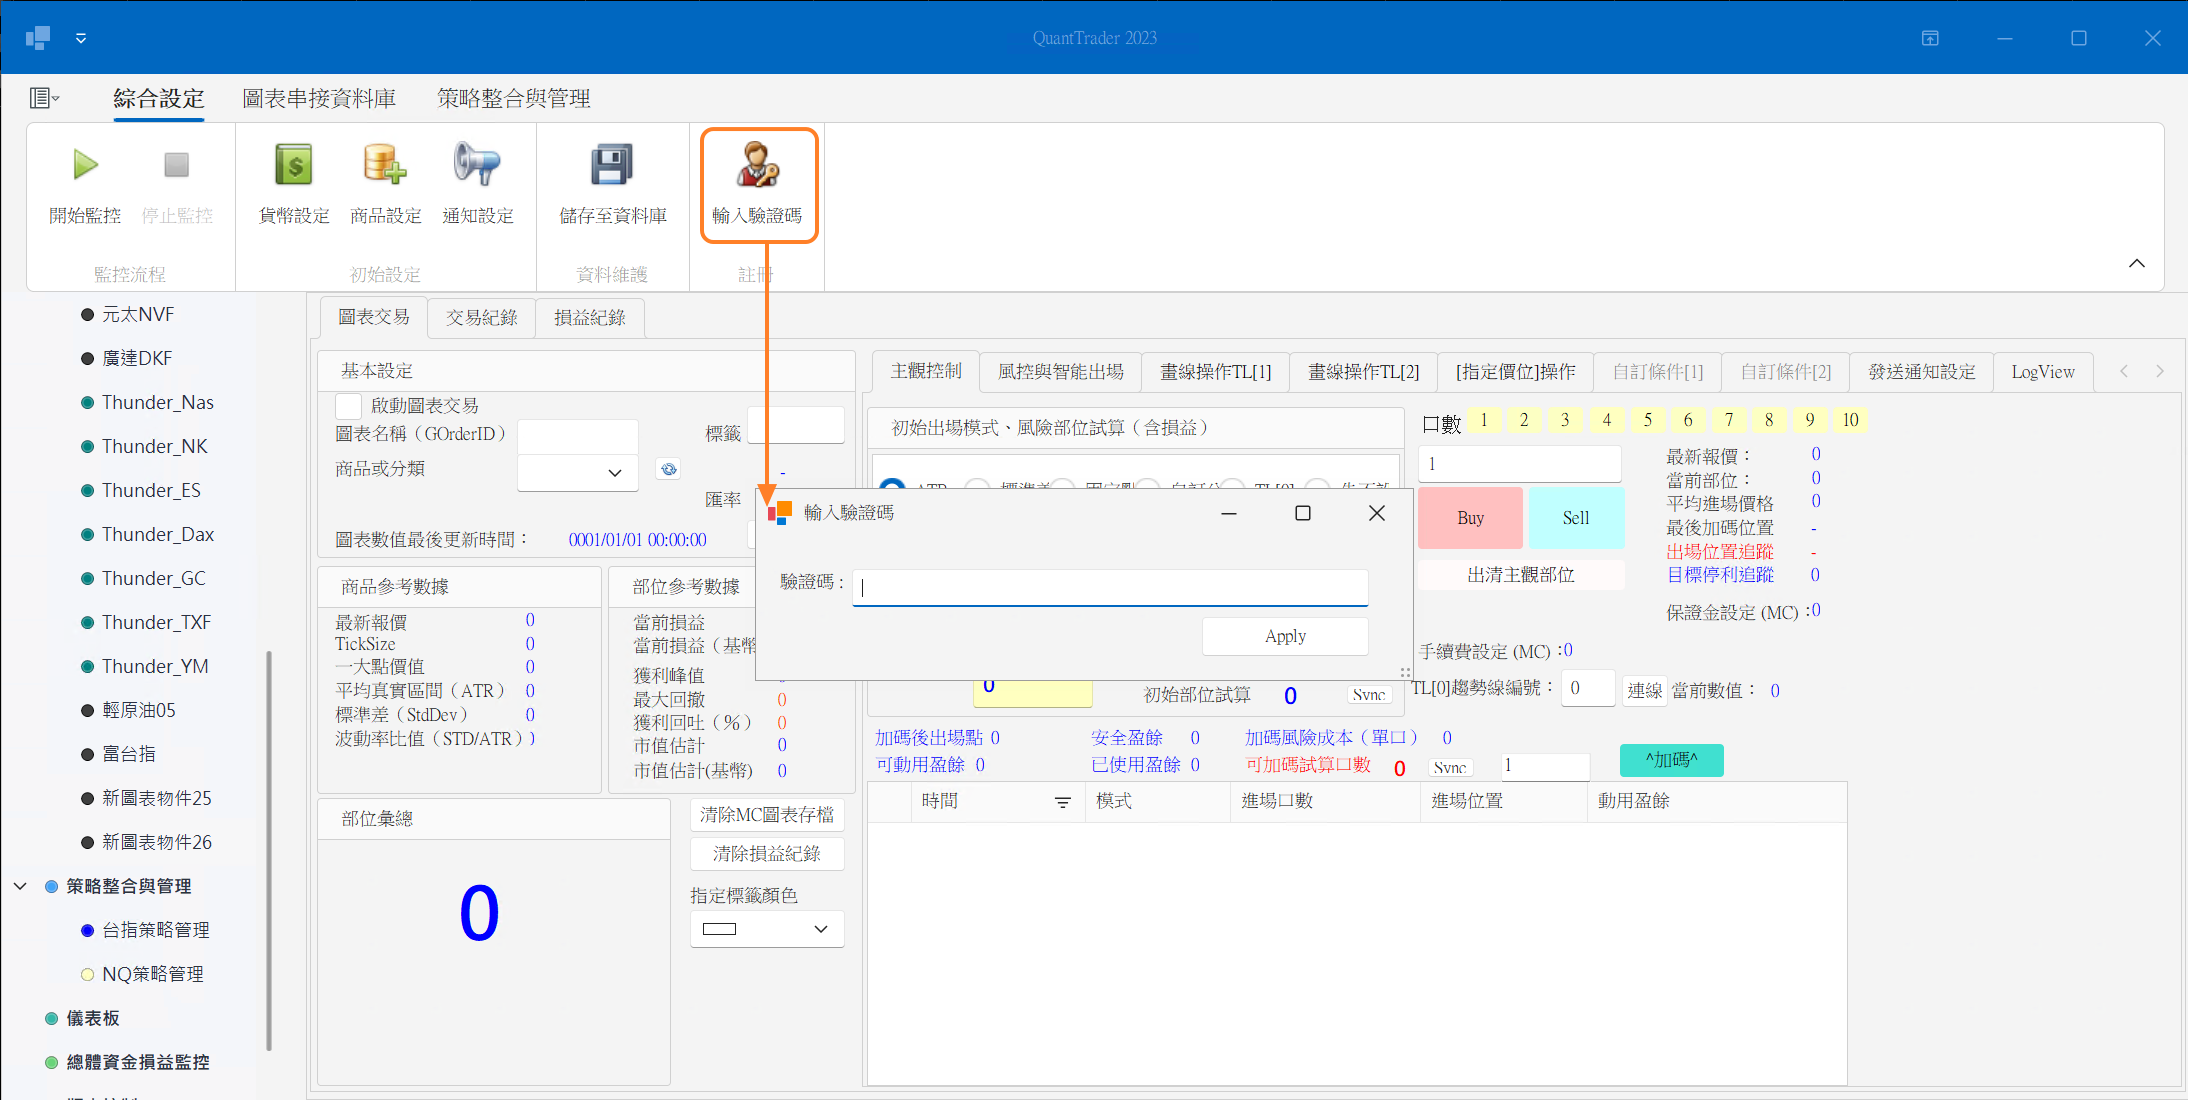Select the ATR radio button
Viewport: 2188px width, 1100px height.
pos(893,487)
